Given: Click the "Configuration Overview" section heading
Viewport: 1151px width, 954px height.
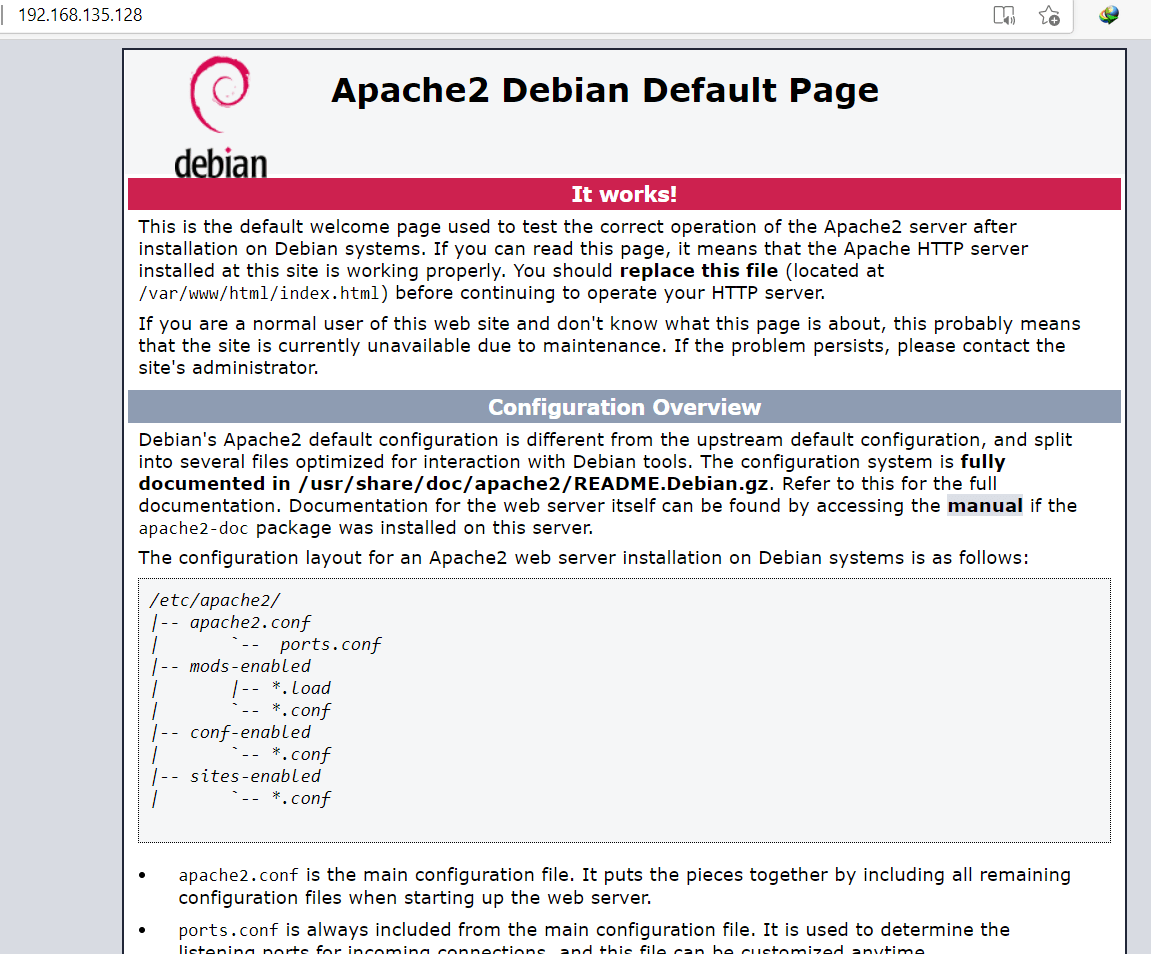Looking at the screenshot, I should (x=624, y=407).
